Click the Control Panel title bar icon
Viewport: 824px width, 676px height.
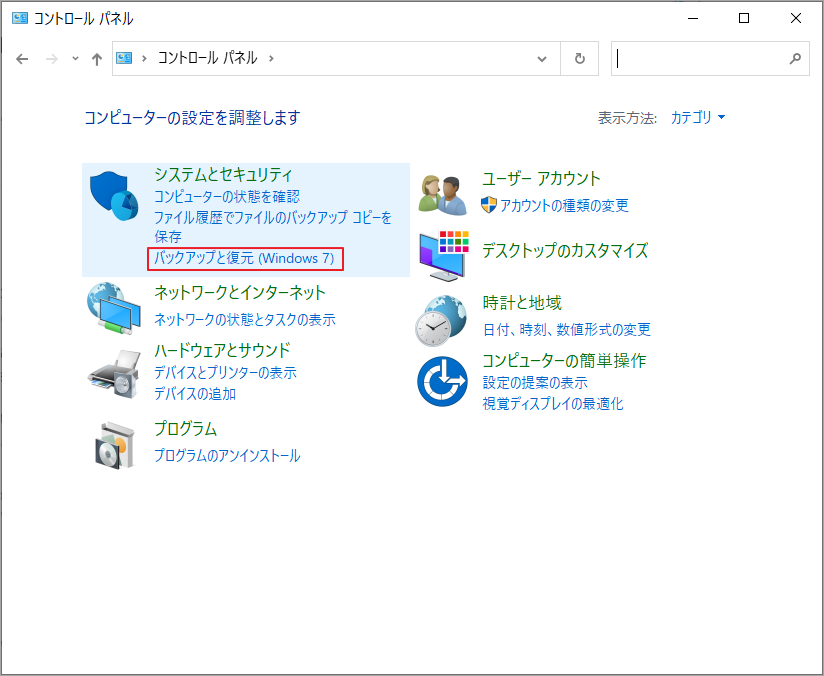tap(20, 18)
